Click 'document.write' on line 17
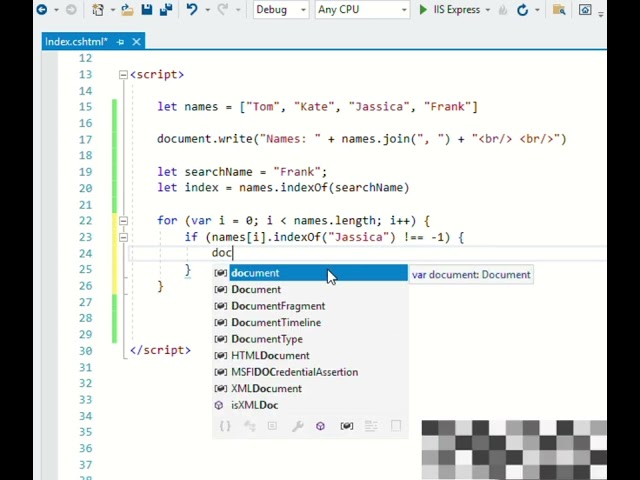The height and width of the screenshot is (480, 640). [205, 139]
